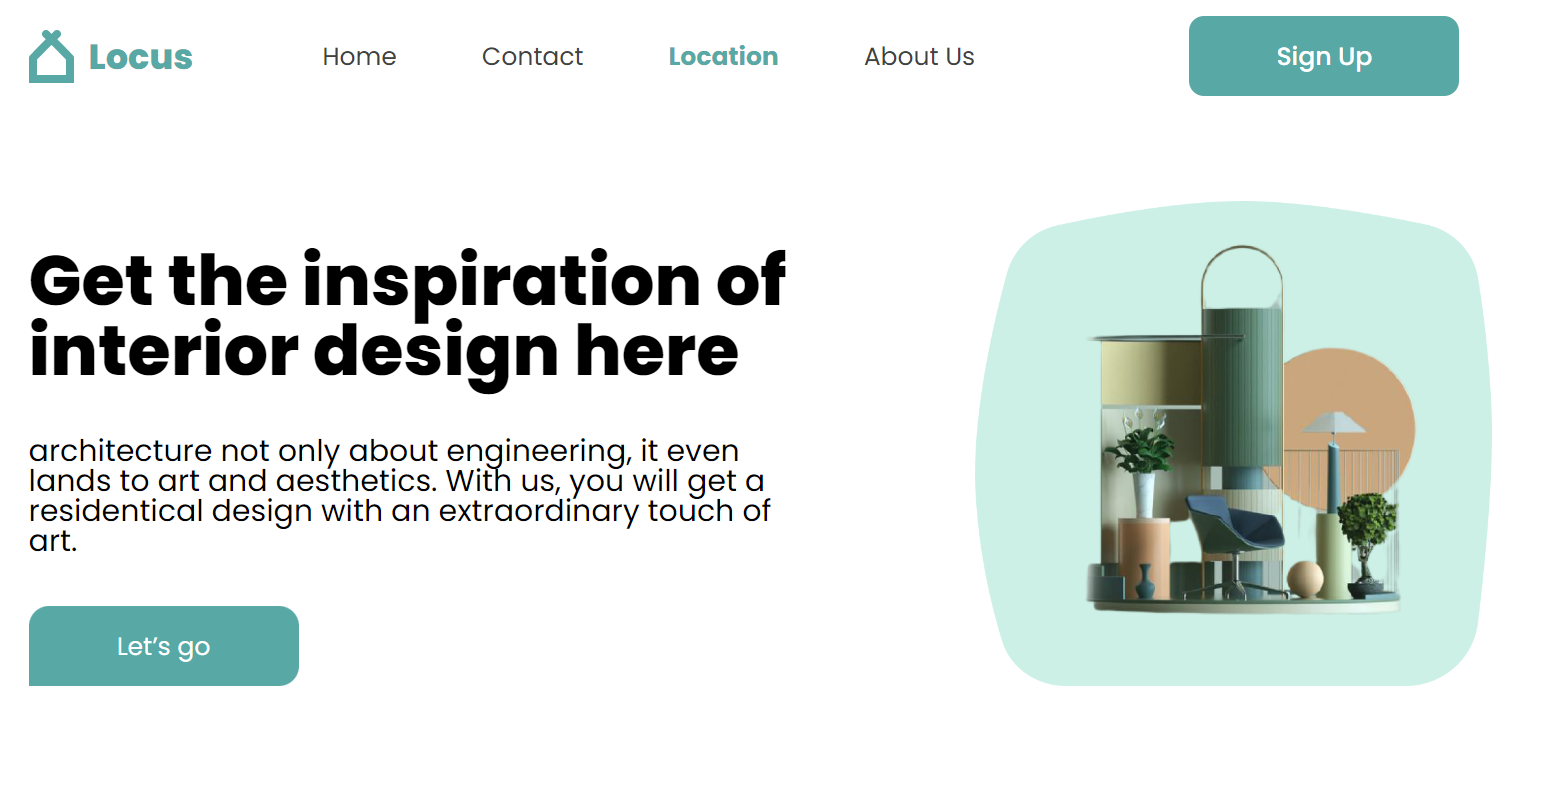Go to the Contact page link
1547x799 pixels.
click(x=532, y=57)
